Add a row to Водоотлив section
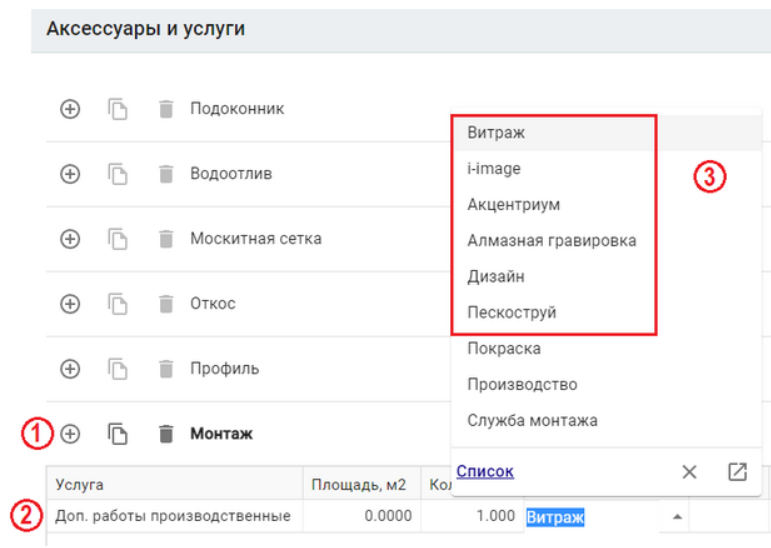The image size is (771, 548). pos(70,174)
